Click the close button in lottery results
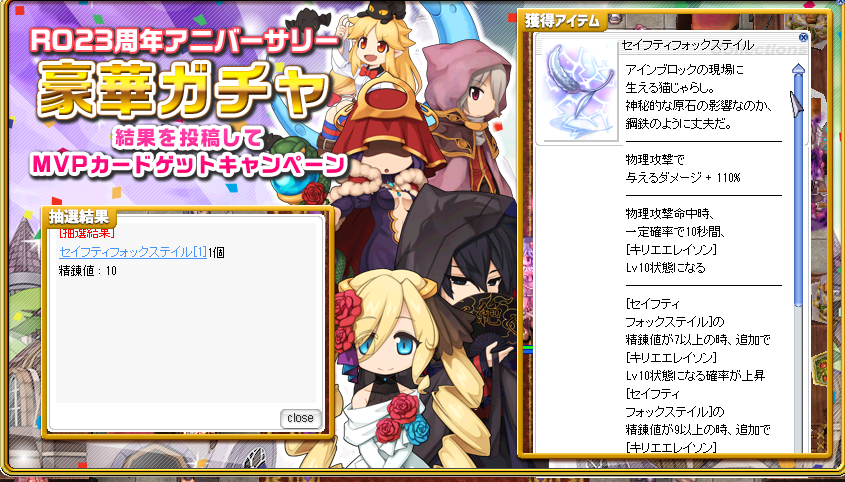This screenshot has height=482, width=845. [x=300, y=418]
